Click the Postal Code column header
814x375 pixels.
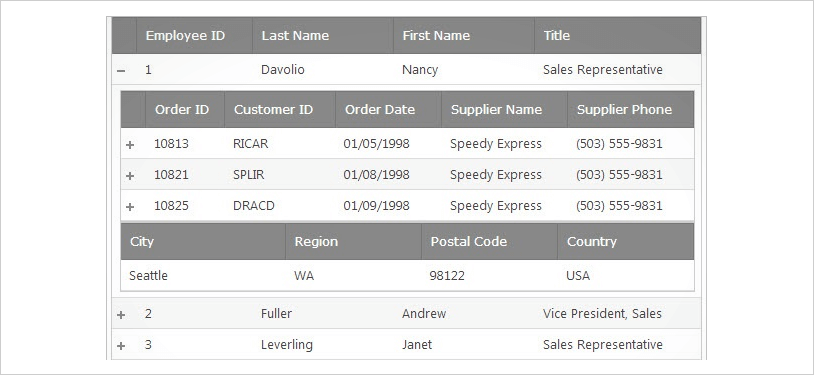(x=489, y=242)
